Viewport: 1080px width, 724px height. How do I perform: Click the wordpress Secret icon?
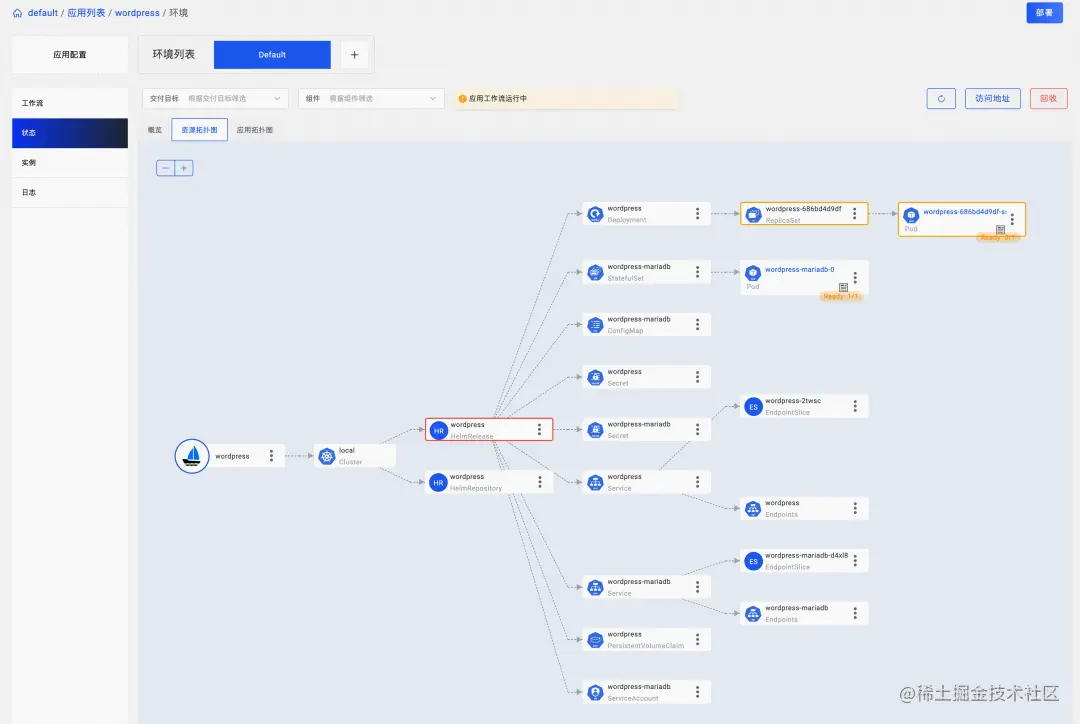pyautogui.click(x=595, y=377)
